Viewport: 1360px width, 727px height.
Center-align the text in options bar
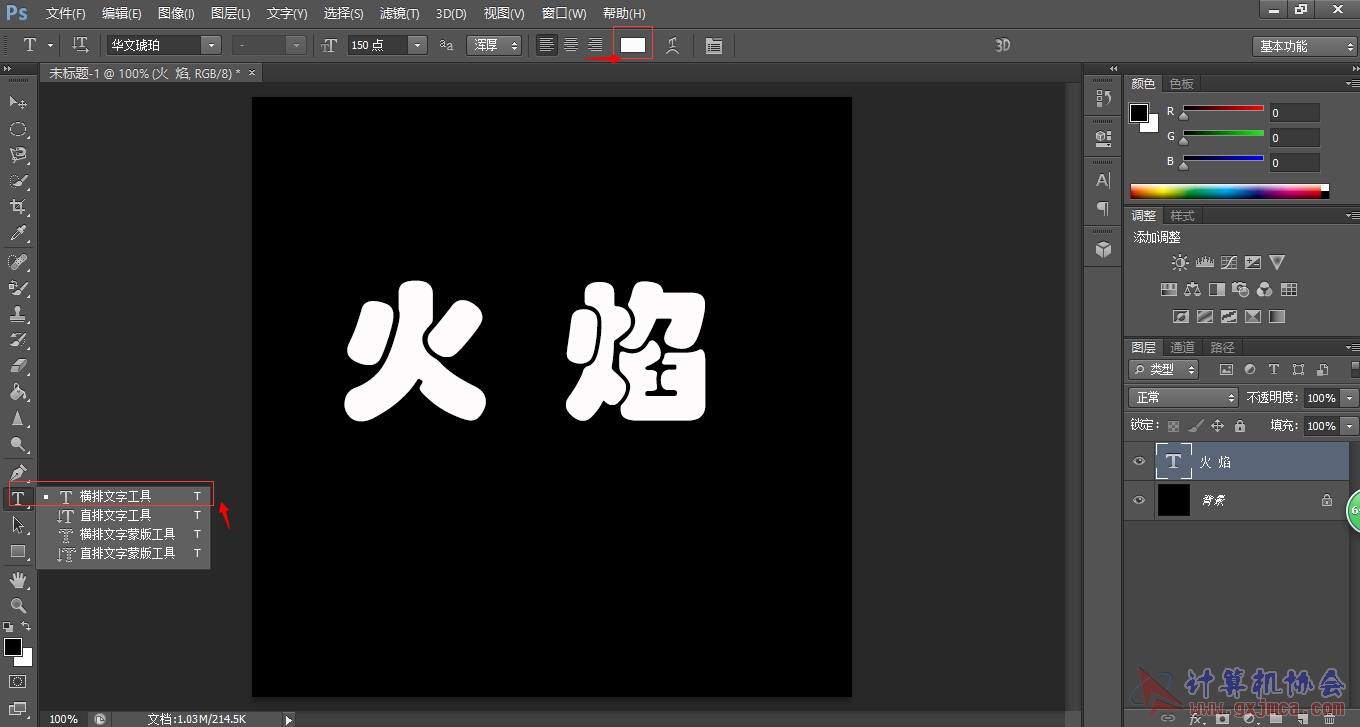(571, 45)
